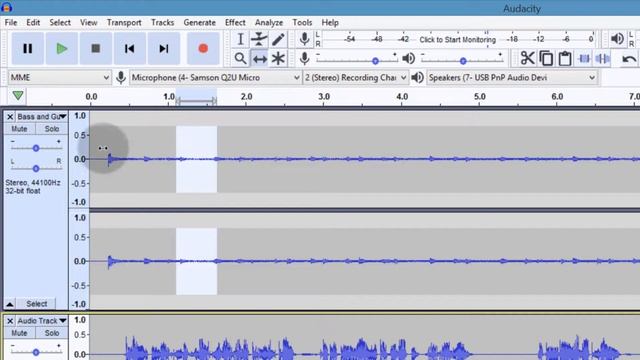Start playback with the green Play button

pos(62,49)
